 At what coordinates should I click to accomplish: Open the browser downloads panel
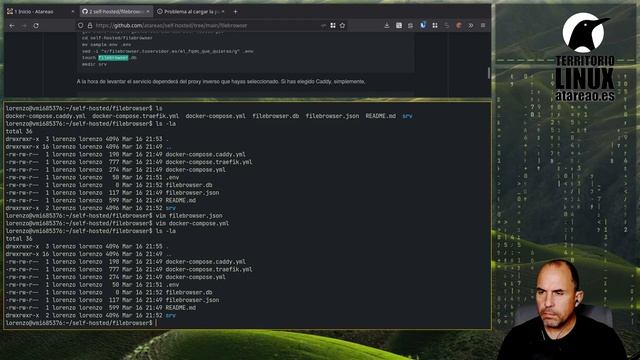(x=387, y=25)
